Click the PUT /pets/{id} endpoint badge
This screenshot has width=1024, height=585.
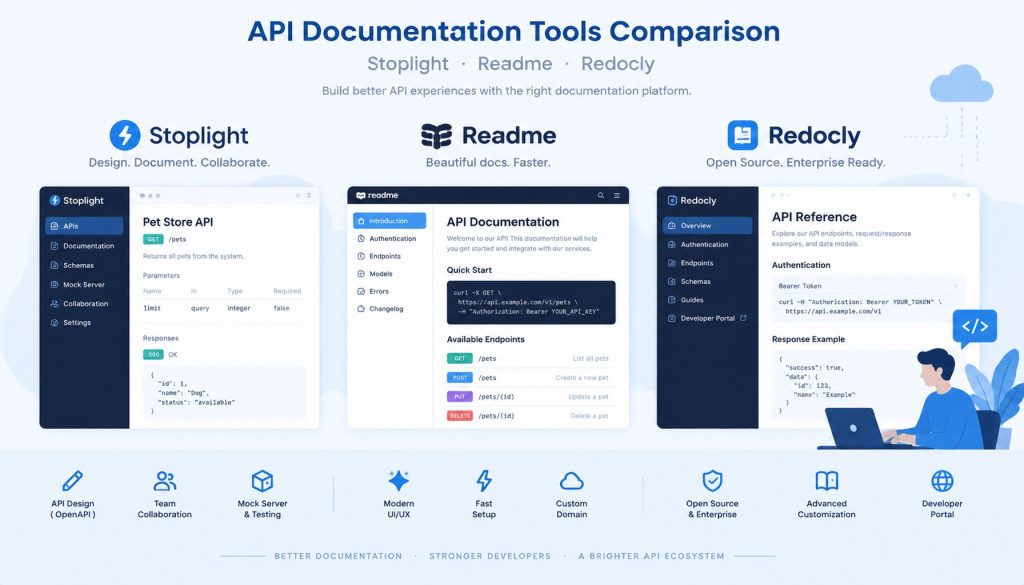click(460, 396)
